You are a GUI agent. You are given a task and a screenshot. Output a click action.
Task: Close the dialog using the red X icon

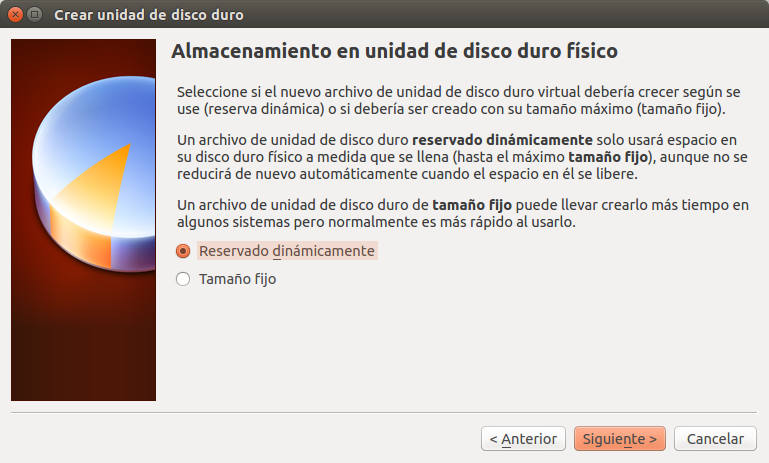pos(16,15)
